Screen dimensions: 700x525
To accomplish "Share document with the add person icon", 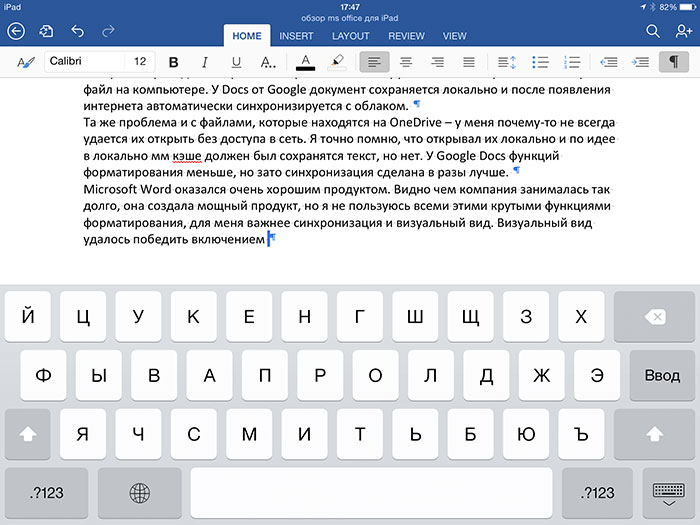I will pos(683,32).
